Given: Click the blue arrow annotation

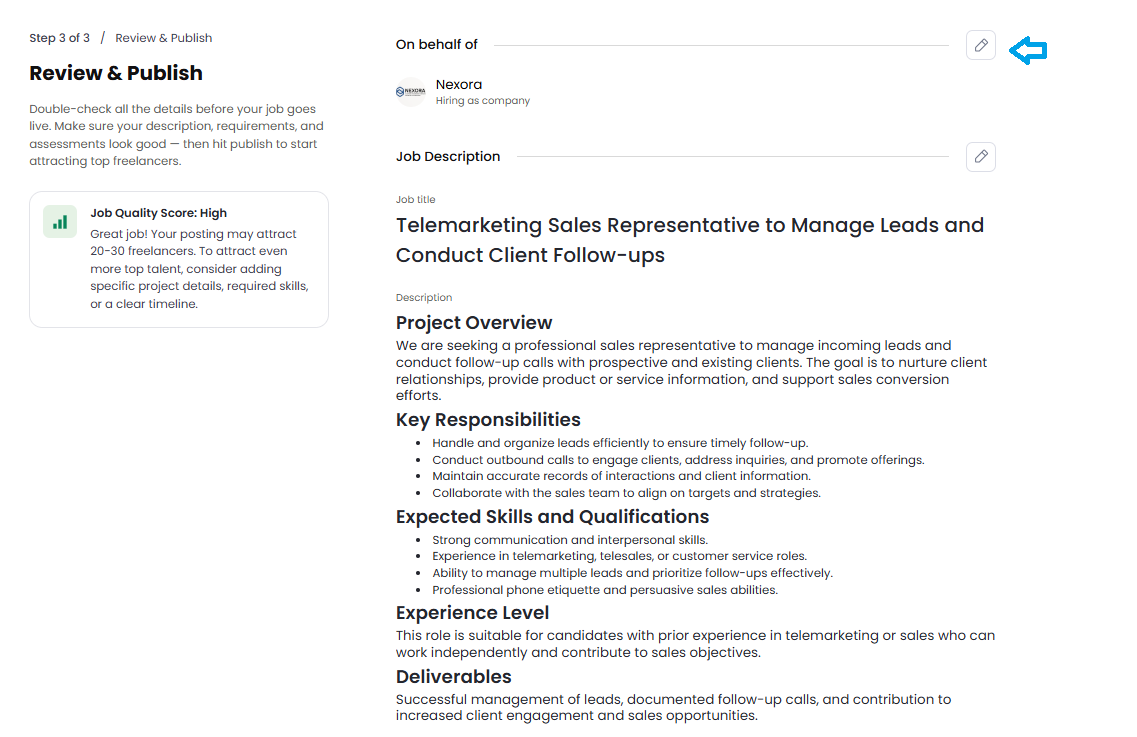Looking at the screenshot, I should tap(1028, 50).
